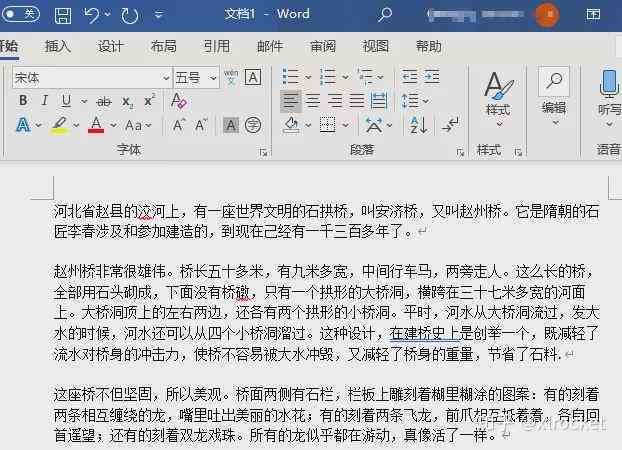The image size is (622, 450).
Task: Open the 编辑 editing menu
Action: tap(554, 97)
